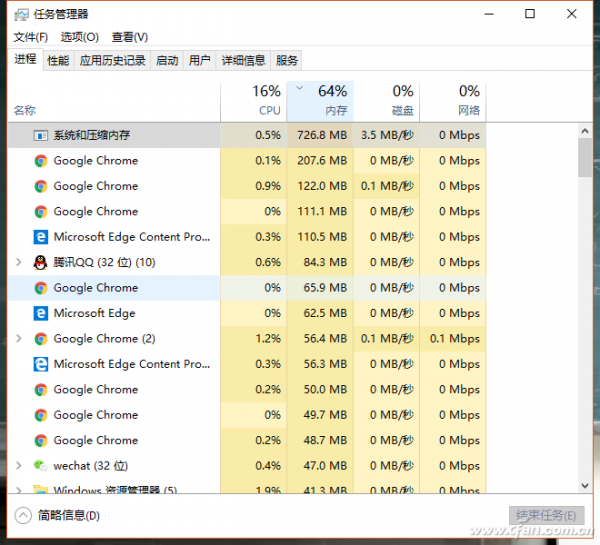The height and width of the screenshot is (545, 600).
Task: Switch to the 服务 tab
Action: click(x=287, y=60)
